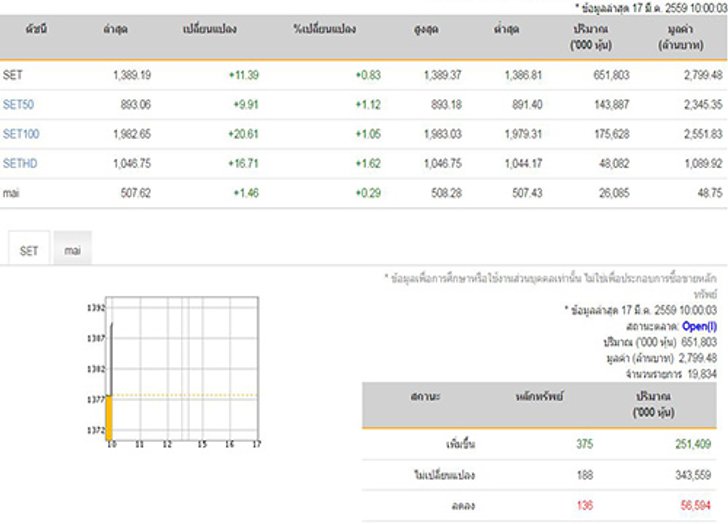Viewport: 728px width, 524px height.
Task: Click the decliners count 136
Action: point(585,505)
